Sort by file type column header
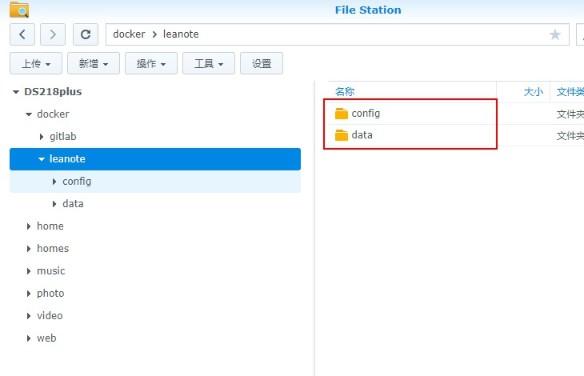This screenshot has width=584, height=376. 570,92
